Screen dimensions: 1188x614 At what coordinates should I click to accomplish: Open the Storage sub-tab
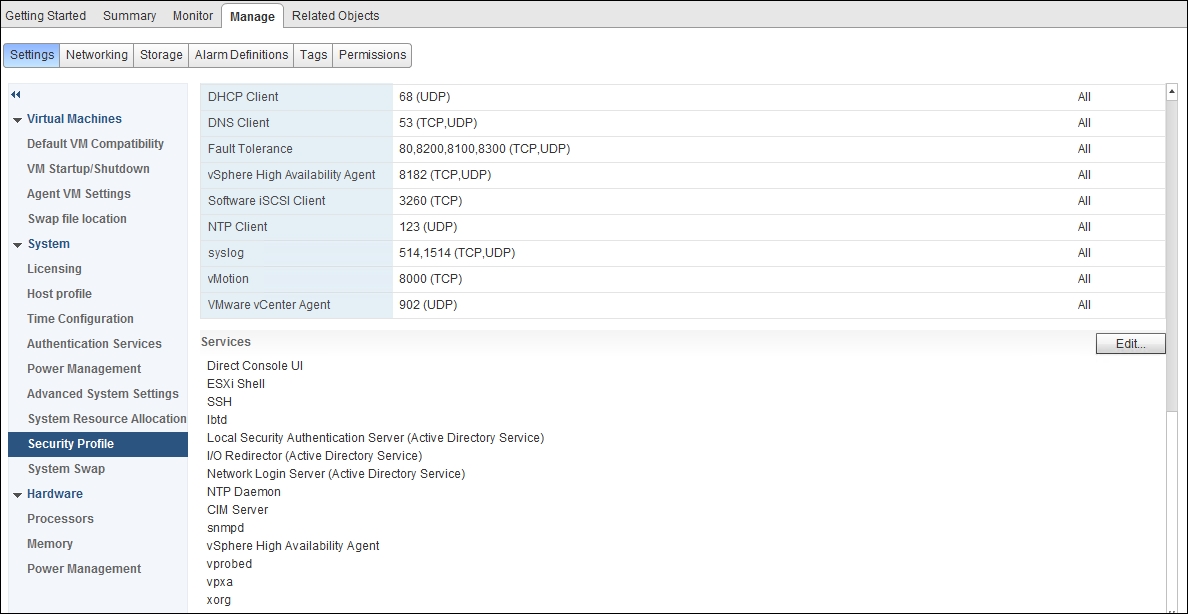pos(161,55)
